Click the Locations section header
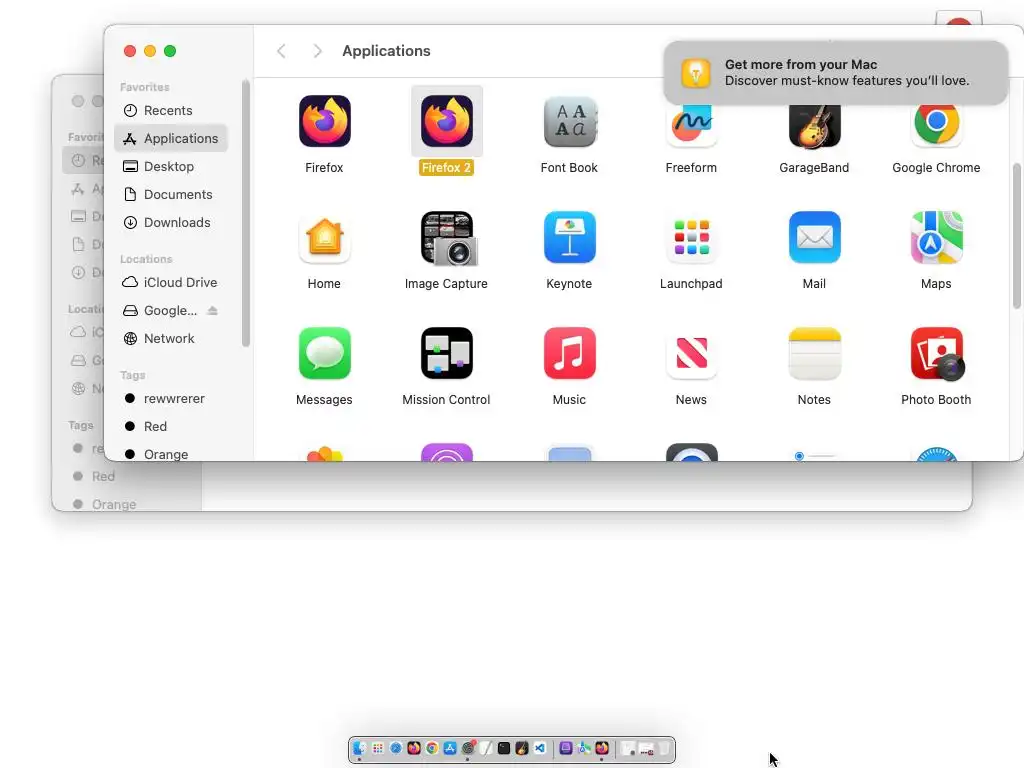Image resolution: width=1024 pixels, height=768 pixels. 146,259
